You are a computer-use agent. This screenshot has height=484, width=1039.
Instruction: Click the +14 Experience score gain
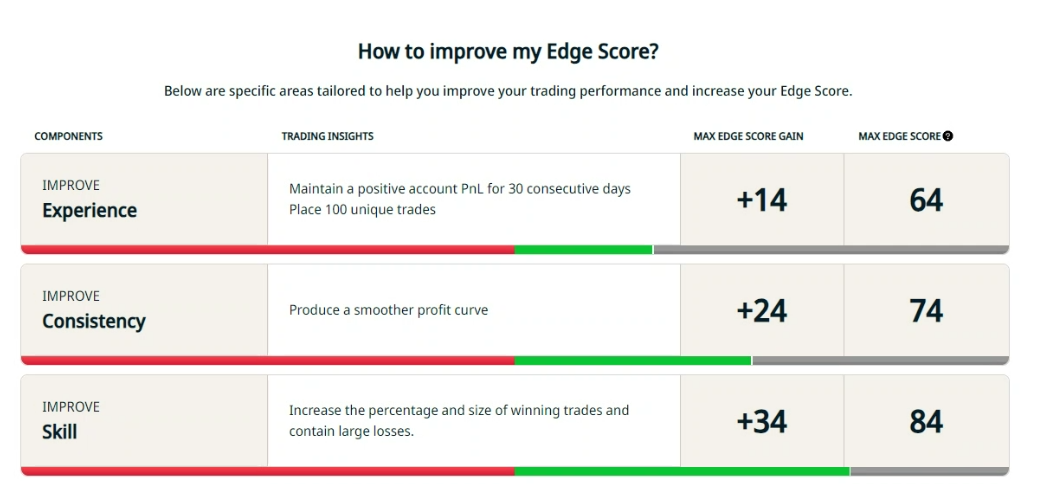tap(762, 200)
